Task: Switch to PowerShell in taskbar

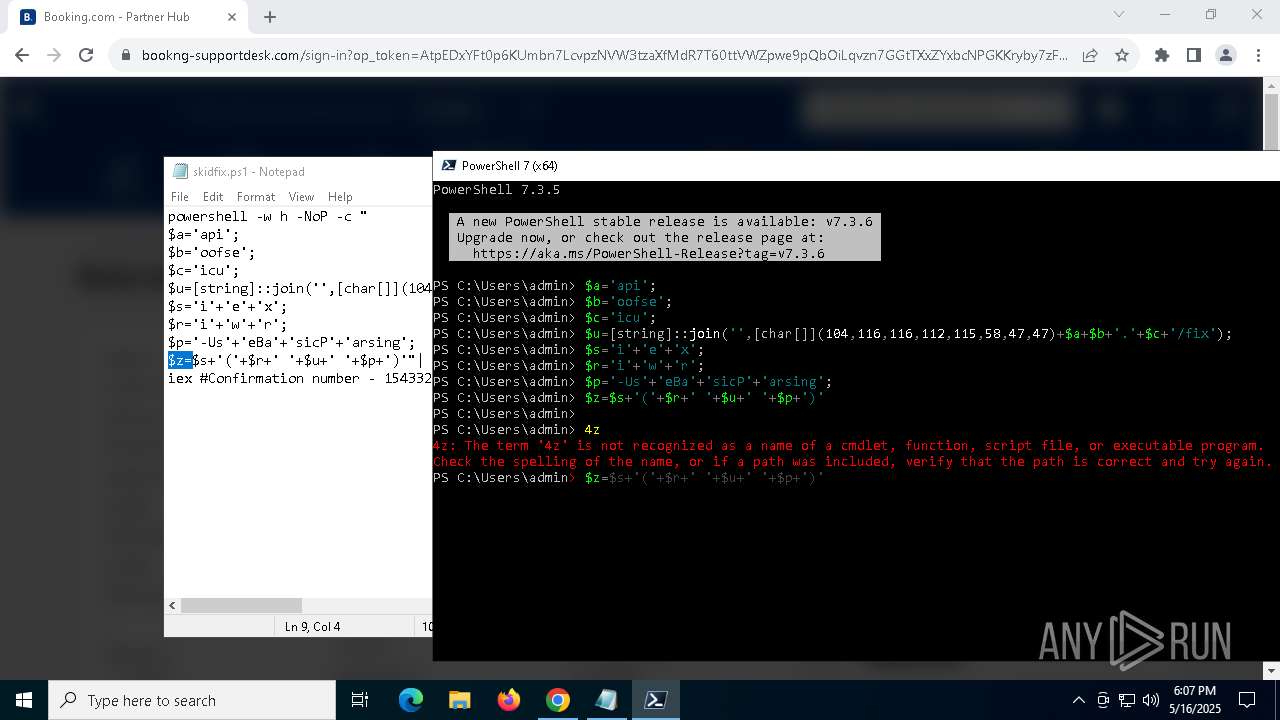Action: coord(656,700)
